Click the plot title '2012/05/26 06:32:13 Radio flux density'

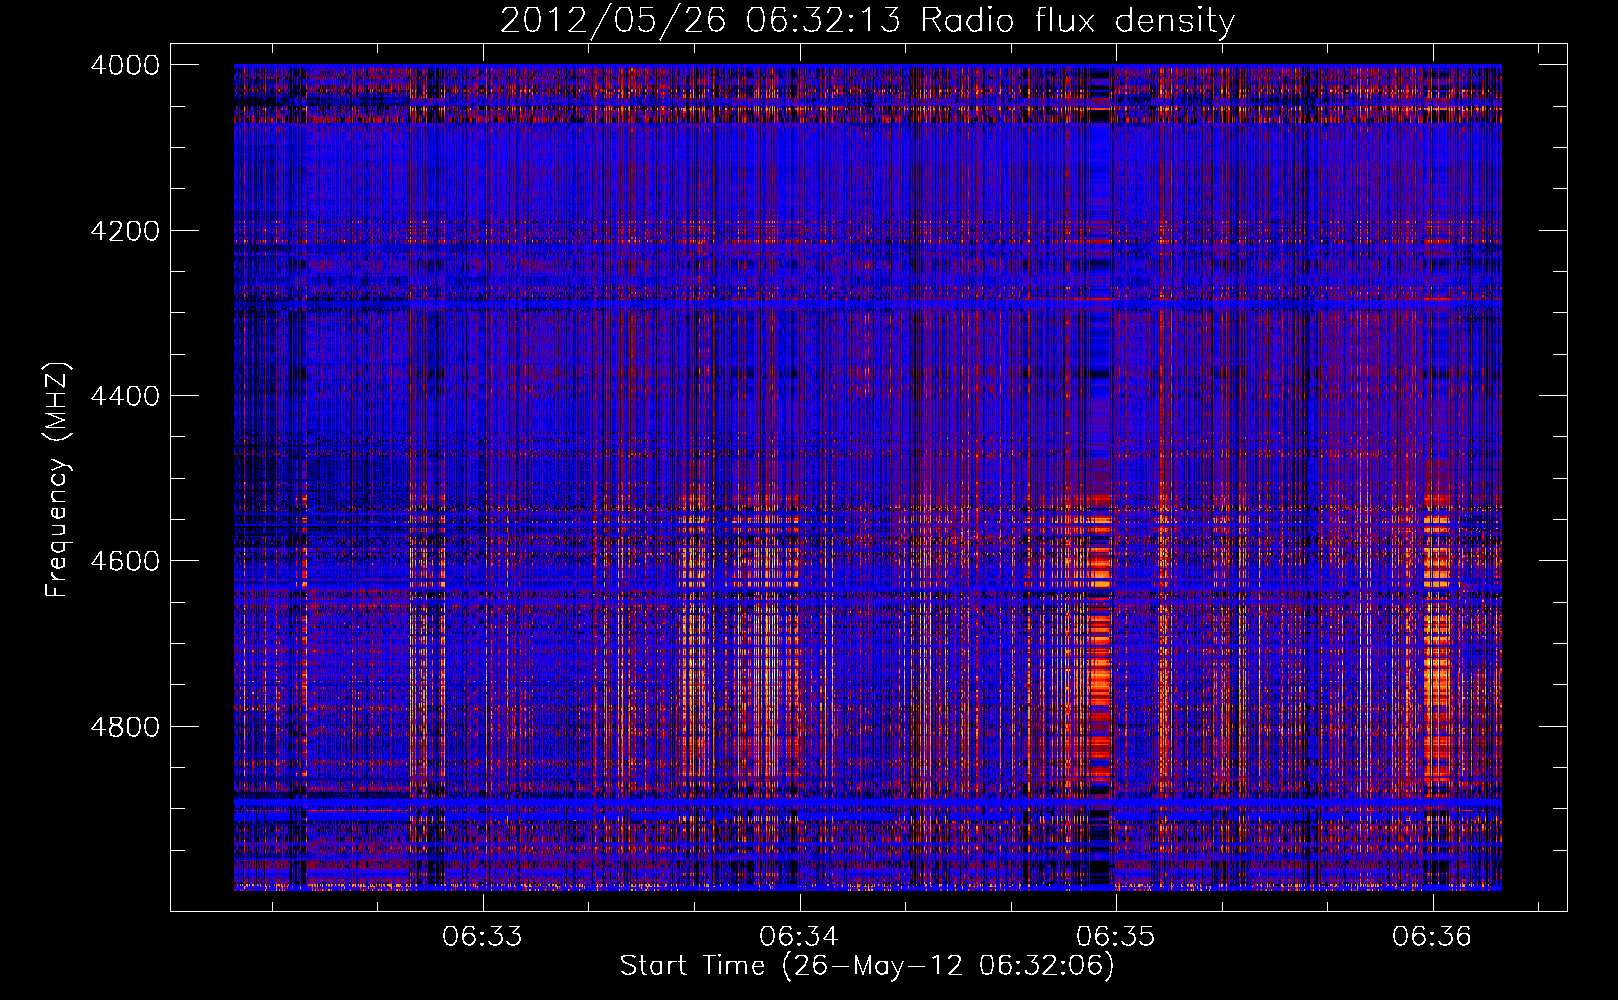coord(867,20)
